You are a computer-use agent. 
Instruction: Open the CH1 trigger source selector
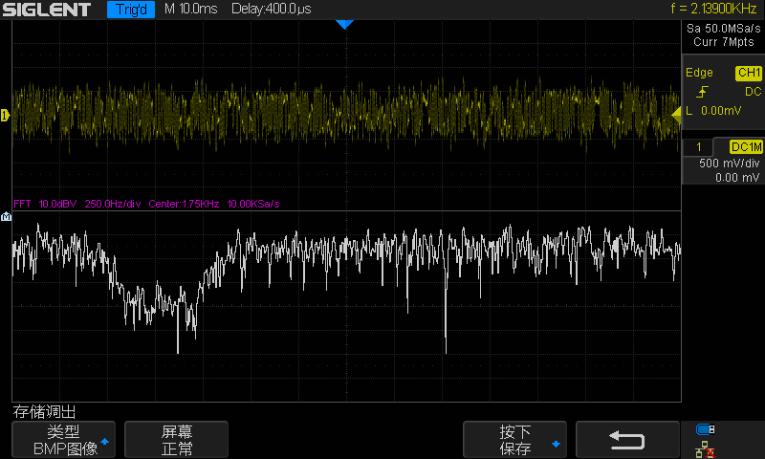(748, 73)
